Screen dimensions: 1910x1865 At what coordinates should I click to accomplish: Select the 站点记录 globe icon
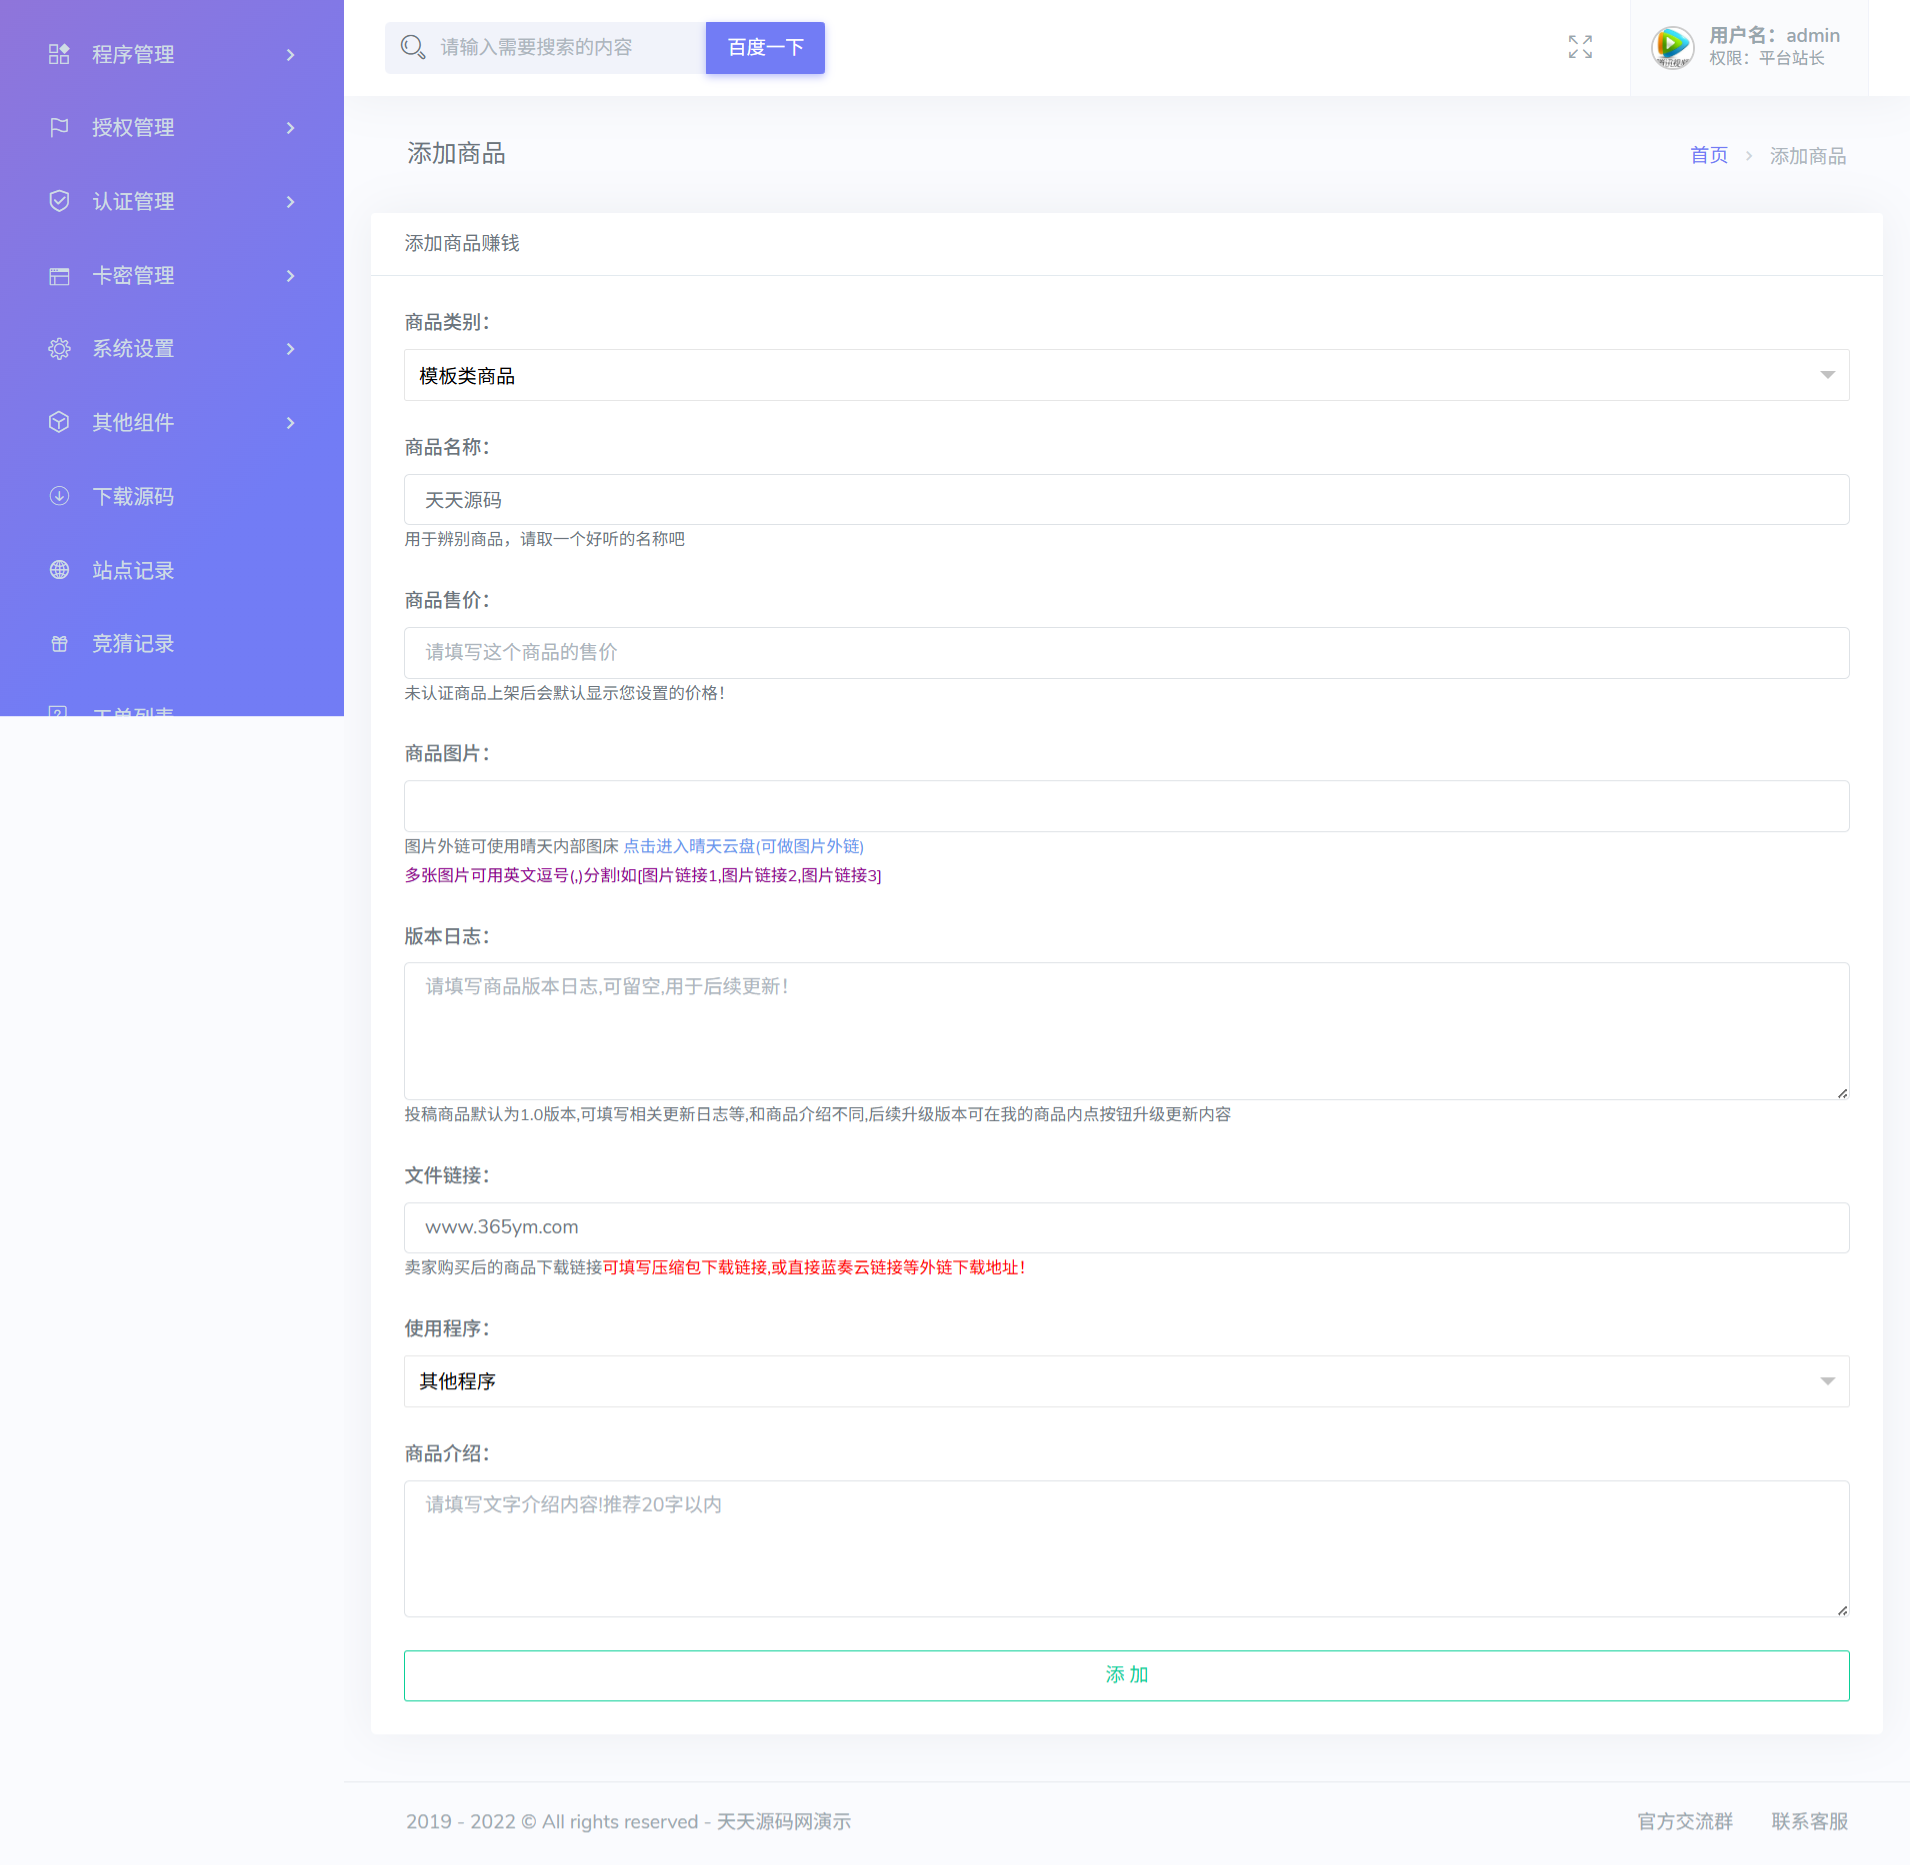point(59,570)
